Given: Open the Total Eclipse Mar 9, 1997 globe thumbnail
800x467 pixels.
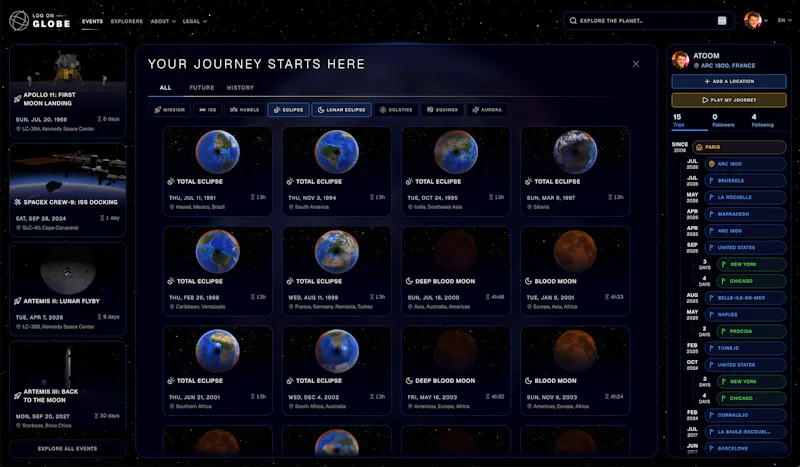Looking at the screenshot, I should click(x=575, y=152).
